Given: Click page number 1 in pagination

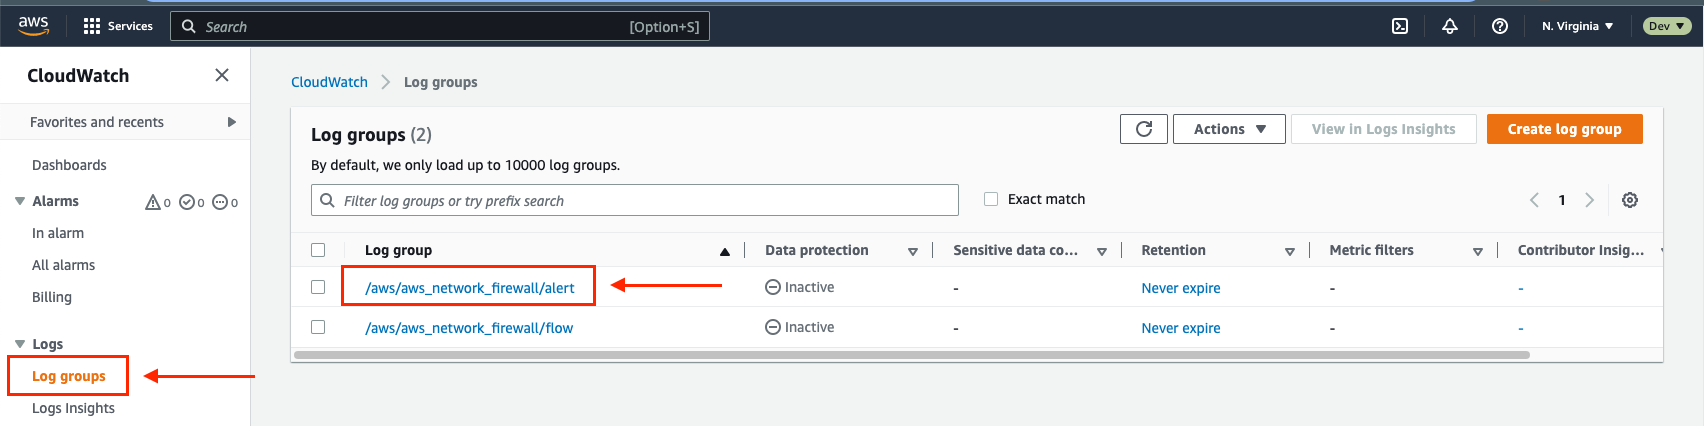Looking at the screenshot, I should pyautogui.click(x=1562, y=200).
